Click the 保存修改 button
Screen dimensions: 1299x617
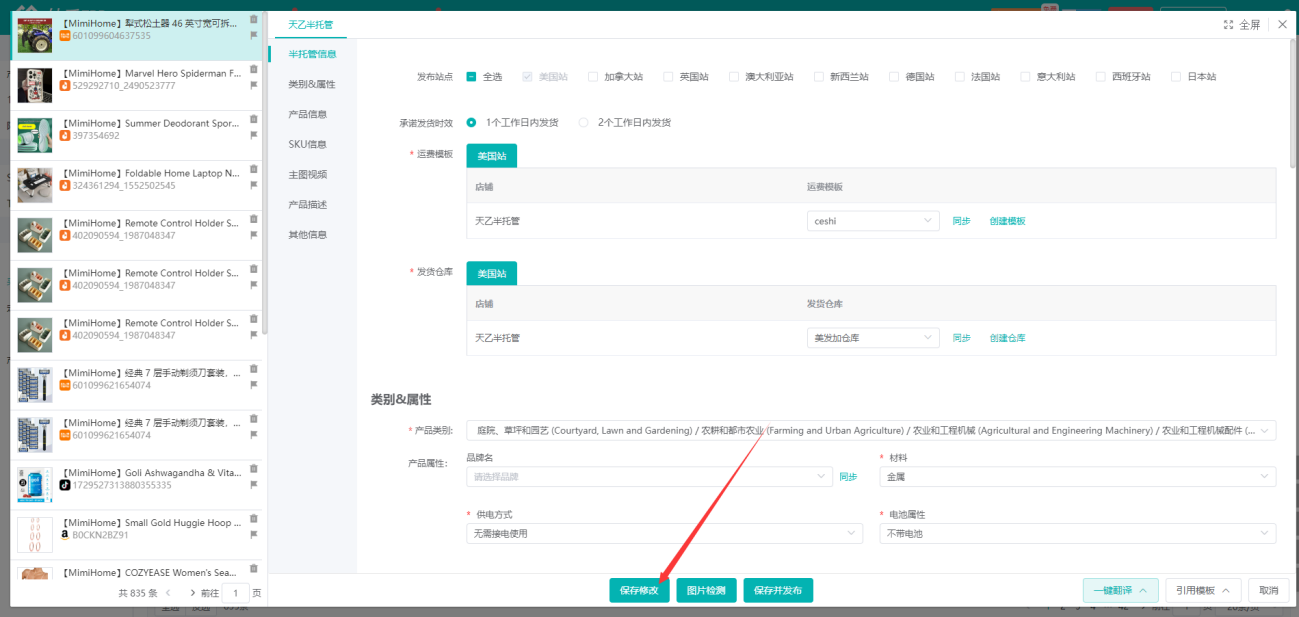(x=639, y=590)
